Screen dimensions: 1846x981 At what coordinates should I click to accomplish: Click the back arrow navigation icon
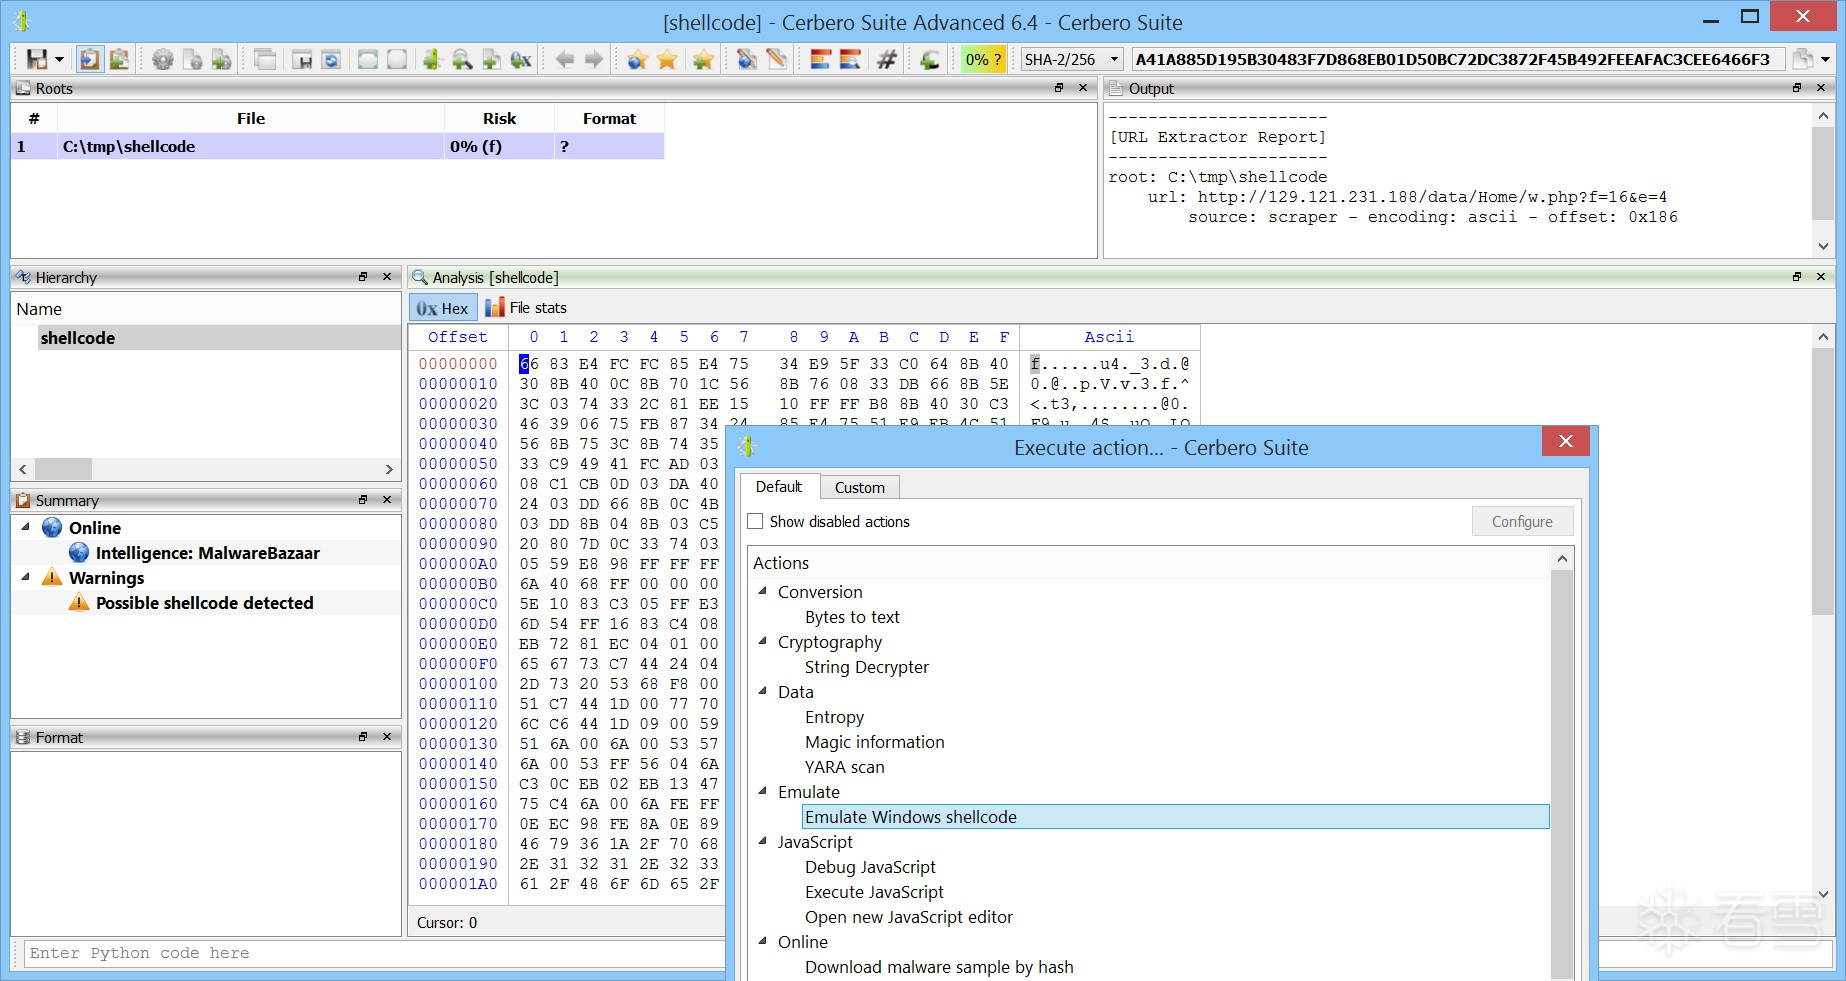pos(565,60)
